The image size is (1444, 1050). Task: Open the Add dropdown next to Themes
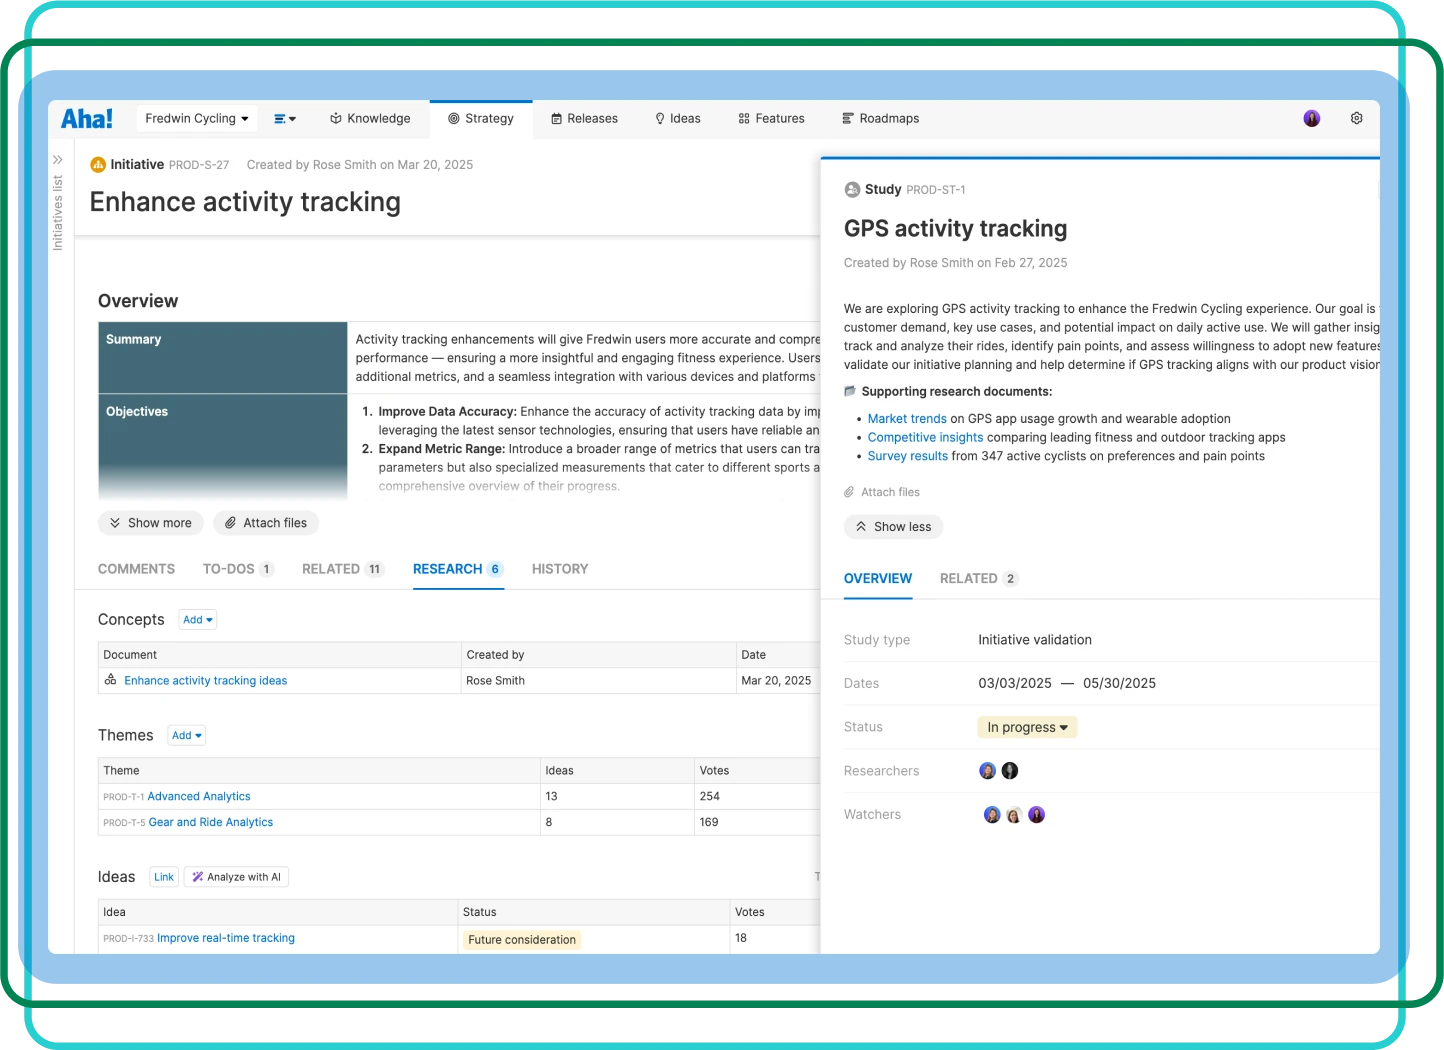coord(186,736)
